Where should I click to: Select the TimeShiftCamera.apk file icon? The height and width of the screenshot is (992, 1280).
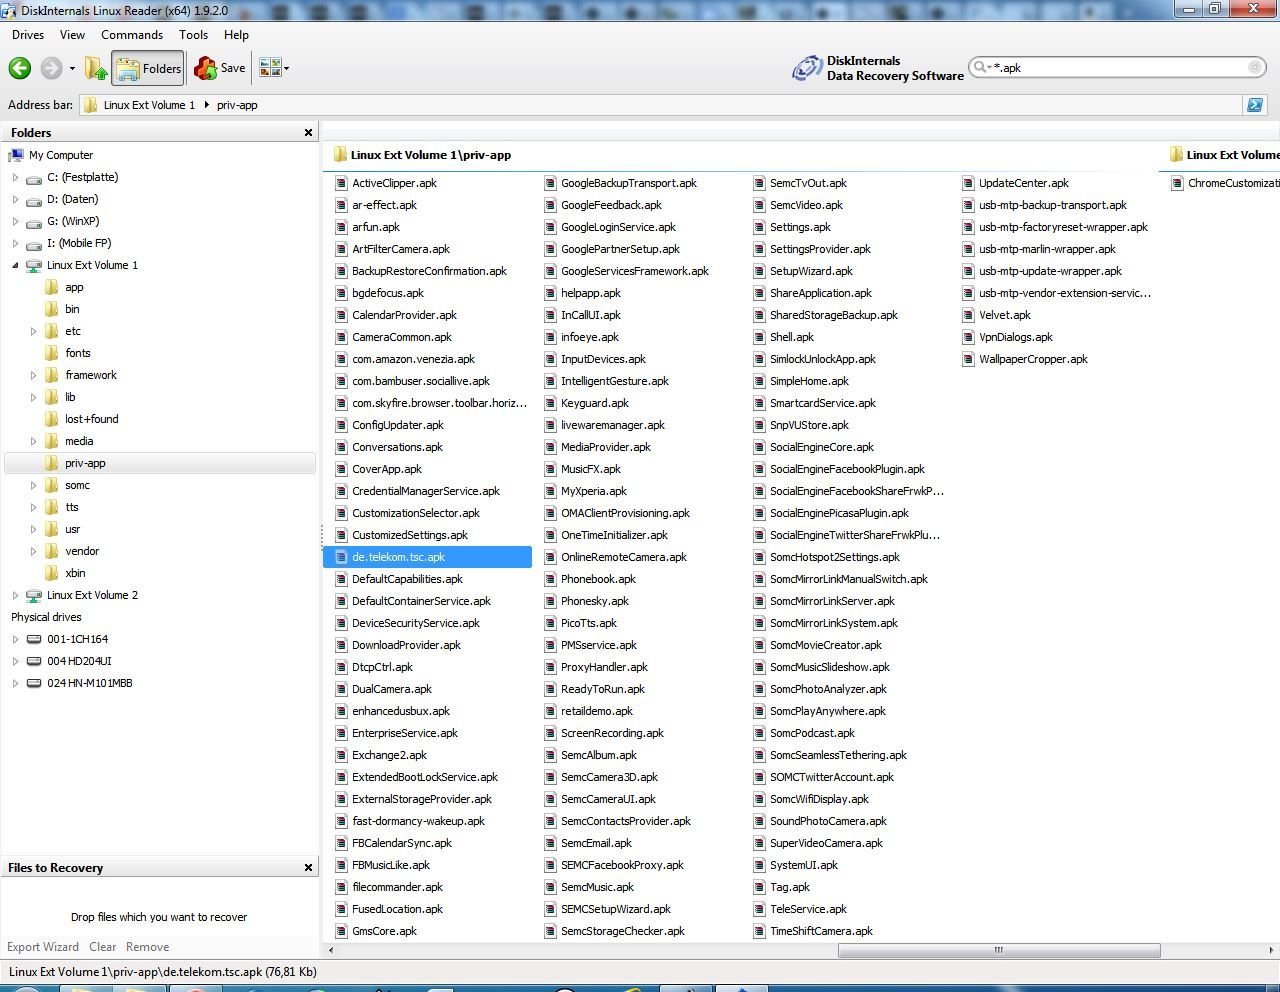point(759,931)
